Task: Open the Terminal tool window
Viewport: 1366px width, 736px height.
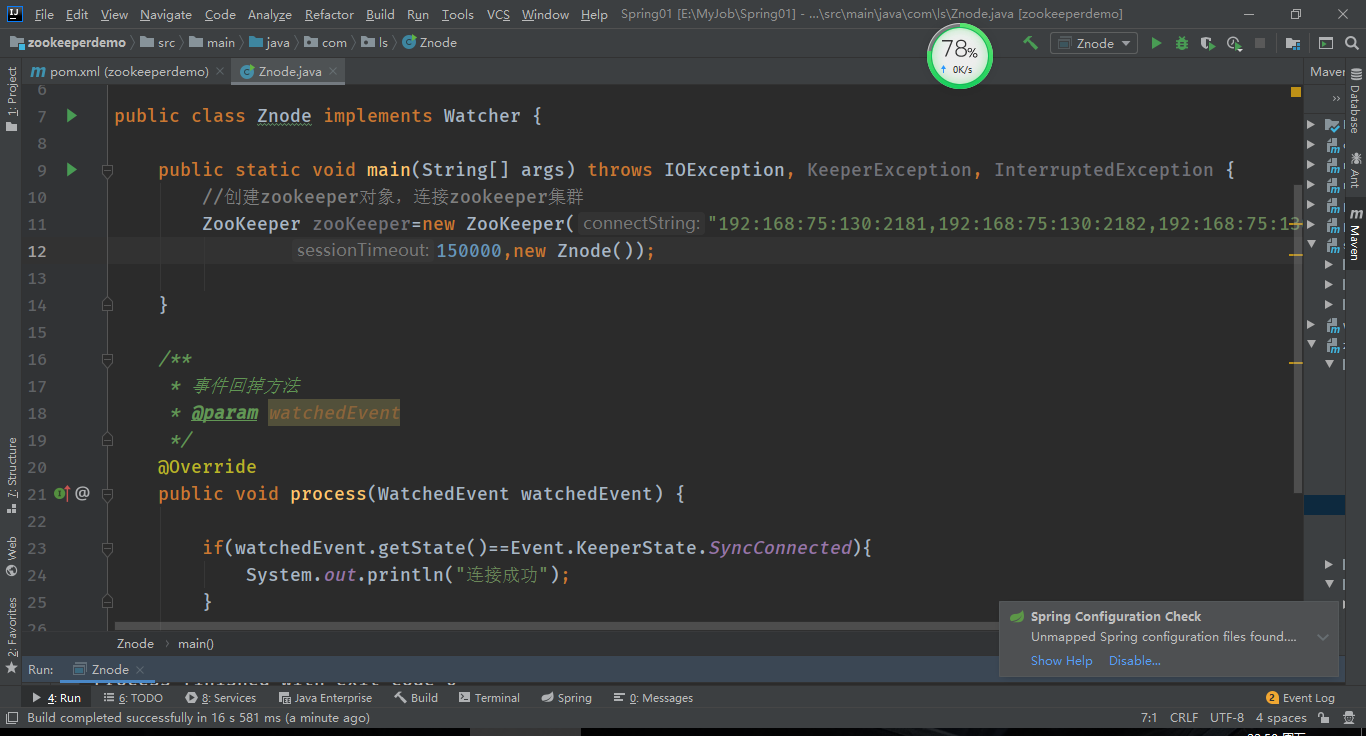Action: pos(489,698)
